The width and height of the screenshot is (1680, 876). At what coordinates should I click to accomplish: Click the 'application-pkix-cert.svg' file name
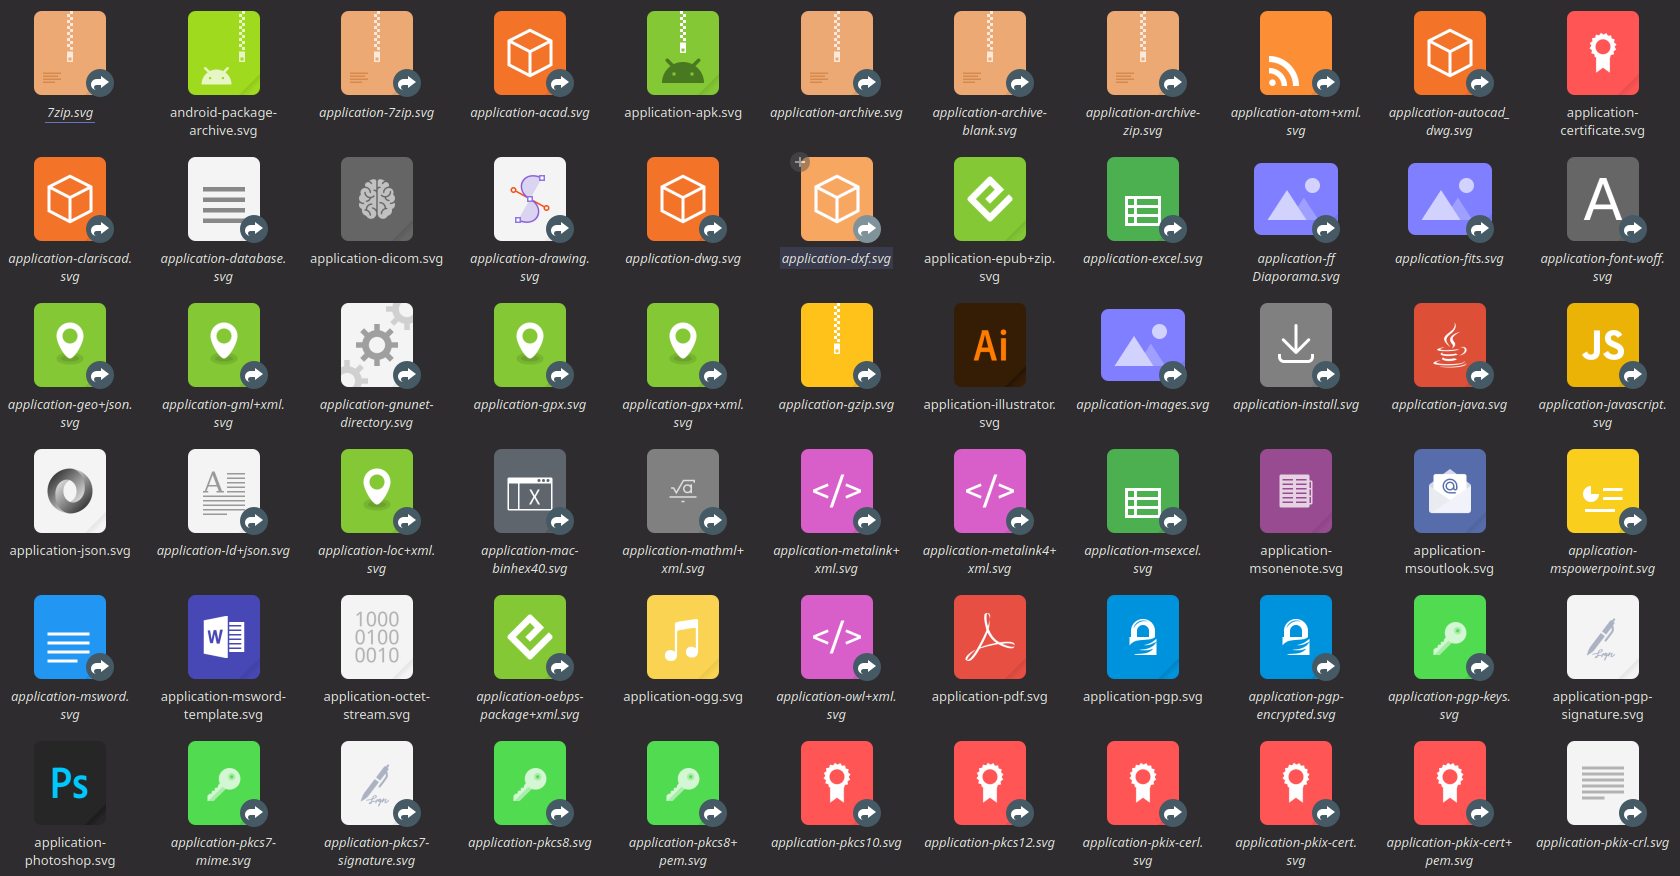pyautogui.click(x=1296, y=852)
